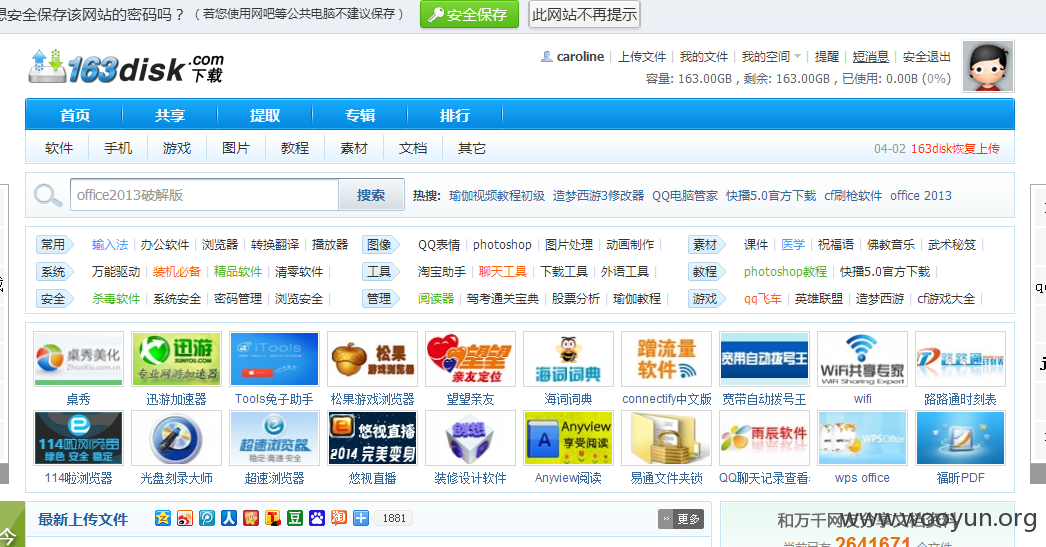Switch to 提取 tab
The width and height of the screenshot is (1046, 547).
[x=265, y=115]
